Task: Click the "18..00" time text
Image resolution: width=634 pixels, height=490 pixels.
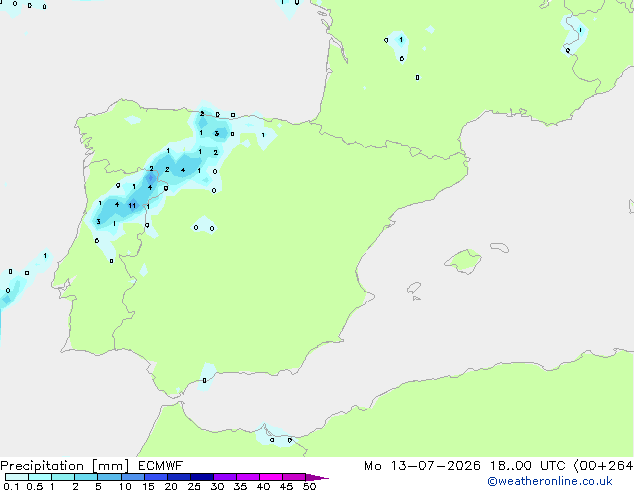Action: [511, 466]
